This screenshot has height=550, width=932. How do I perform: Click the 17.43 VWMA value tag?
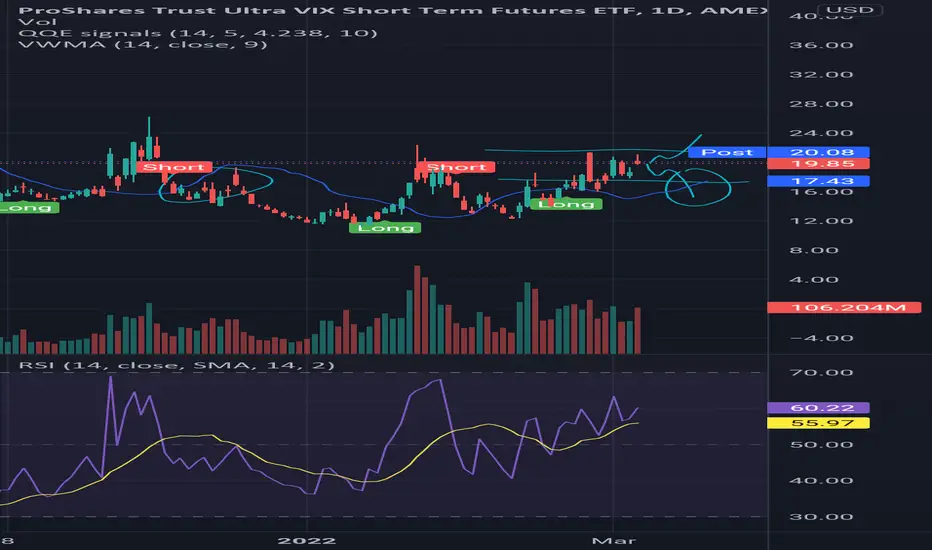(x=818, y=181)
